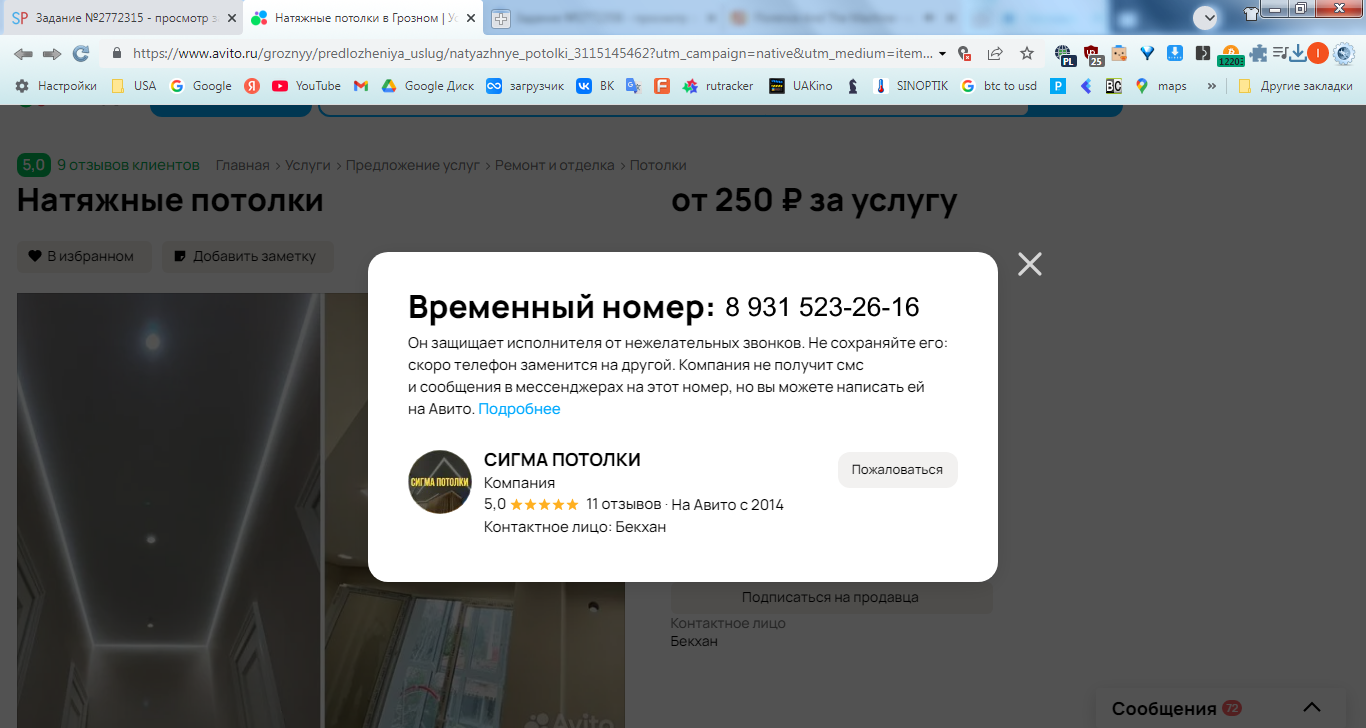Open the Google Диск bookmark
The height and width of the screenshot is (728, 1366).
coord(427,86)
